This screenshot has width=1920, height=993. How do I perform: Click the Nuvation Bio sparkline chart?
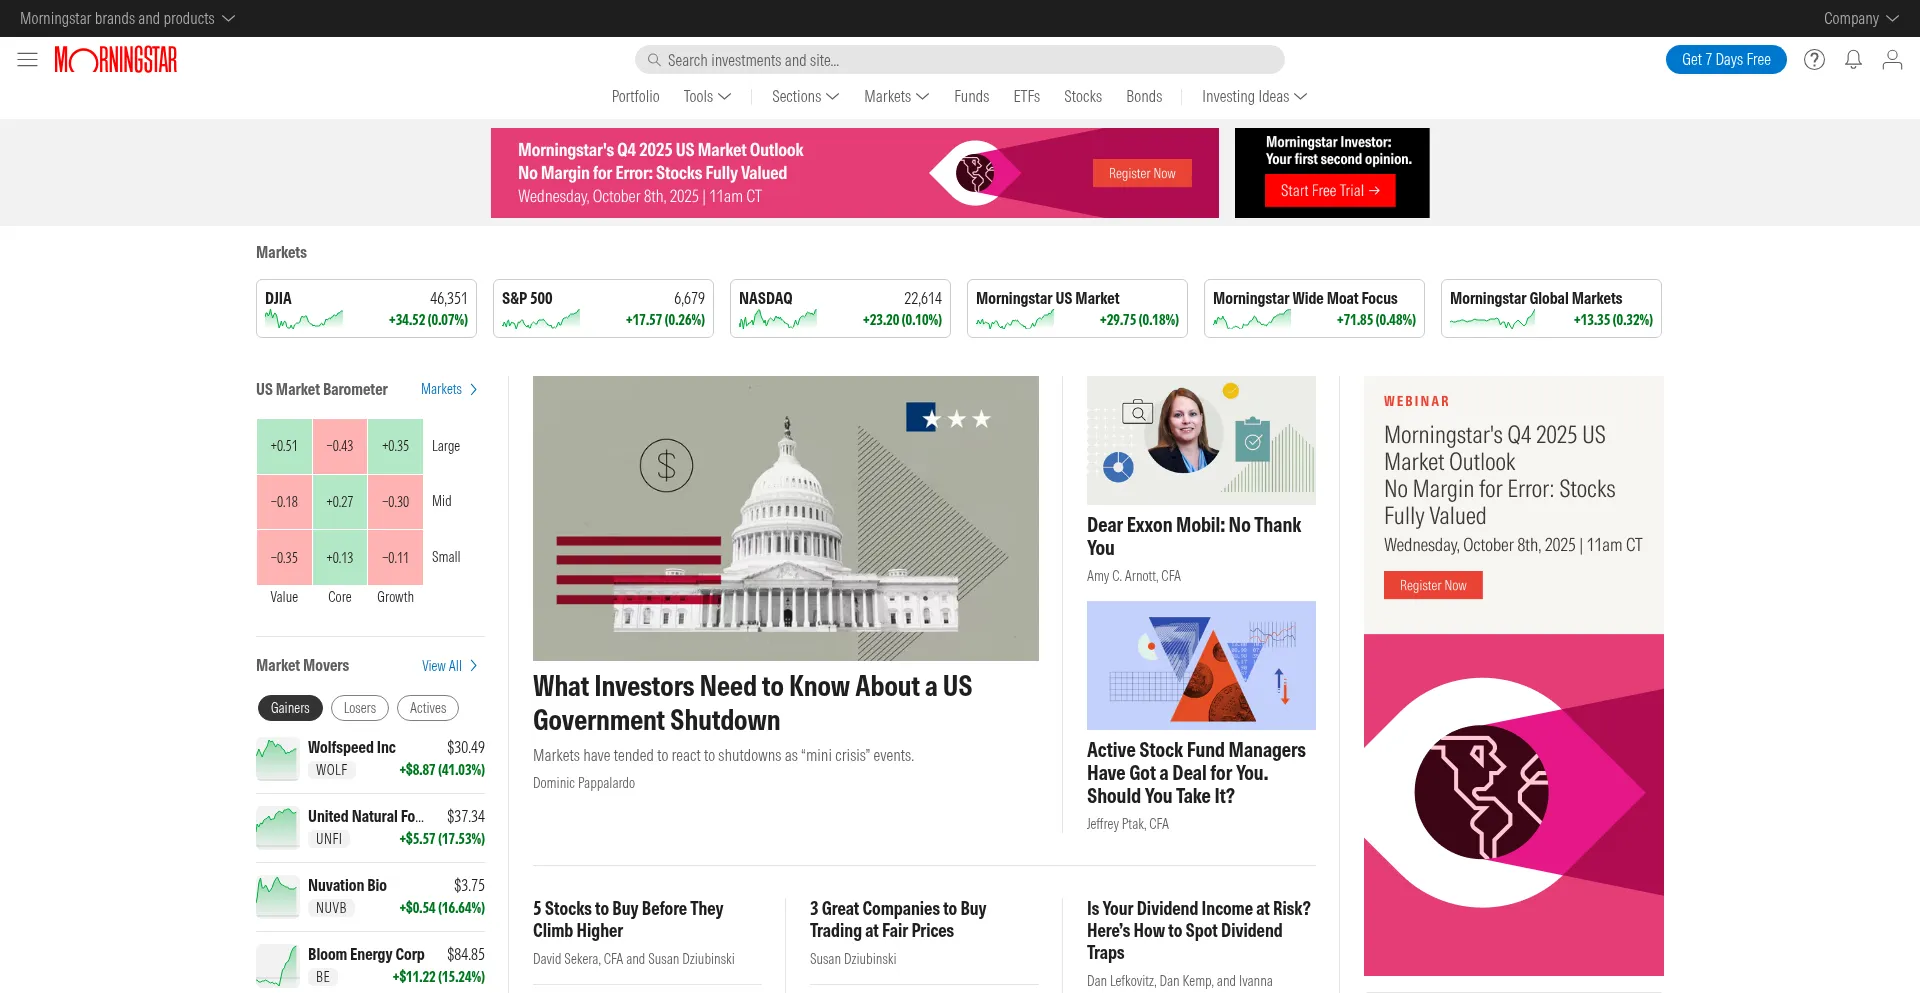[277, 897]
